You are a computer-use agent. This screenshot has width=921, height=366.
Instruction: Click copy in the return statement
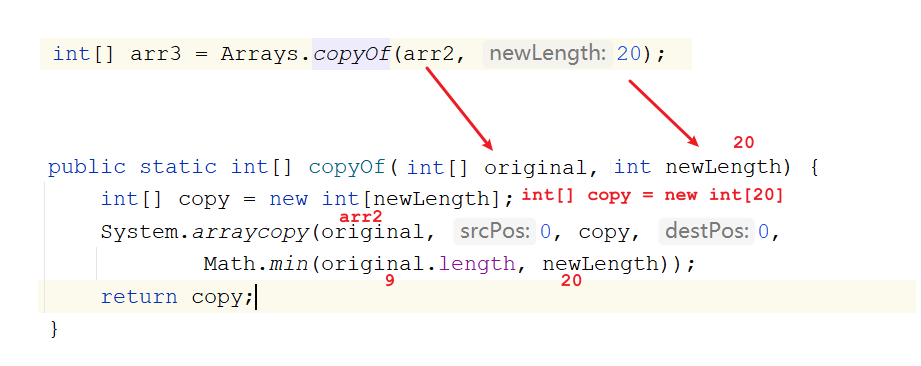click(x=217, y=298)
